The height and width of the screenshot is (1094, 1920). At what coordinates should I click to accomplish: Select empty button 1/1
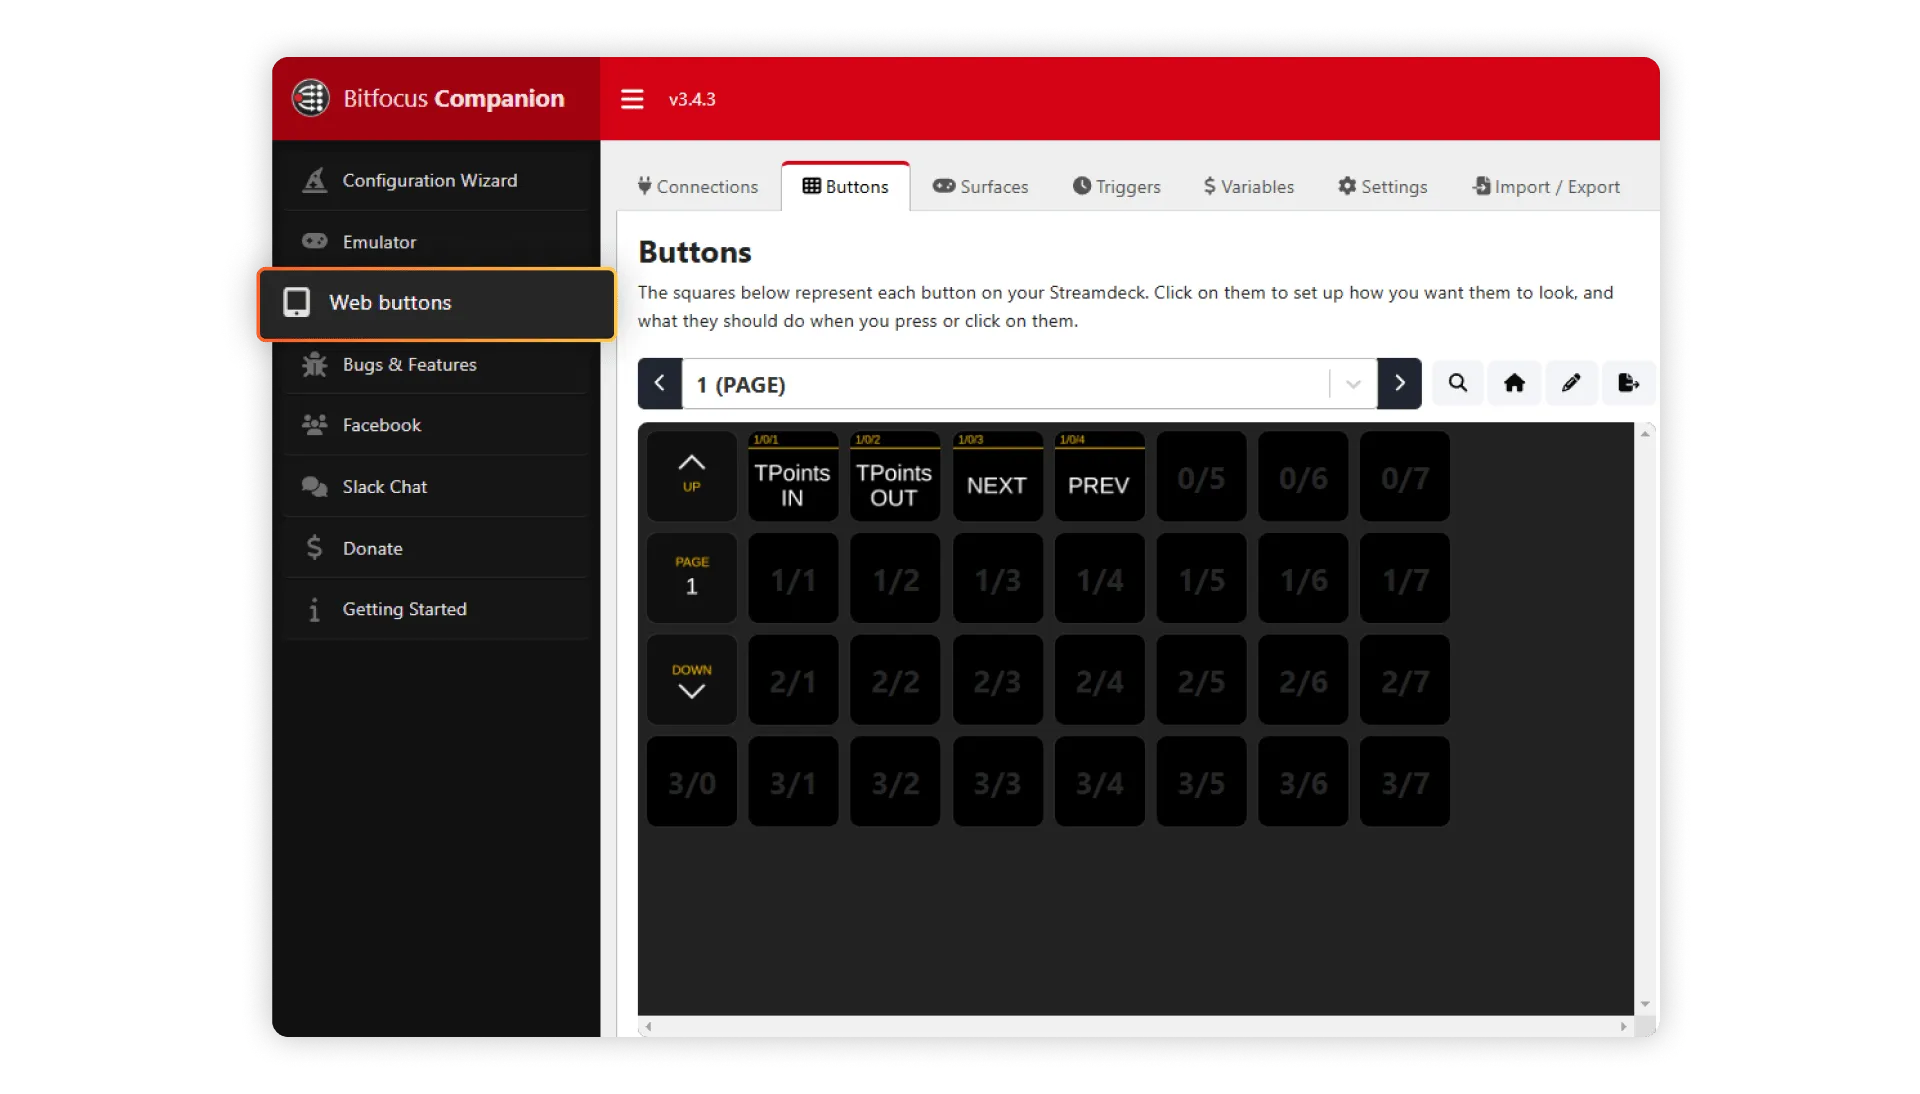tap(793, 578)
